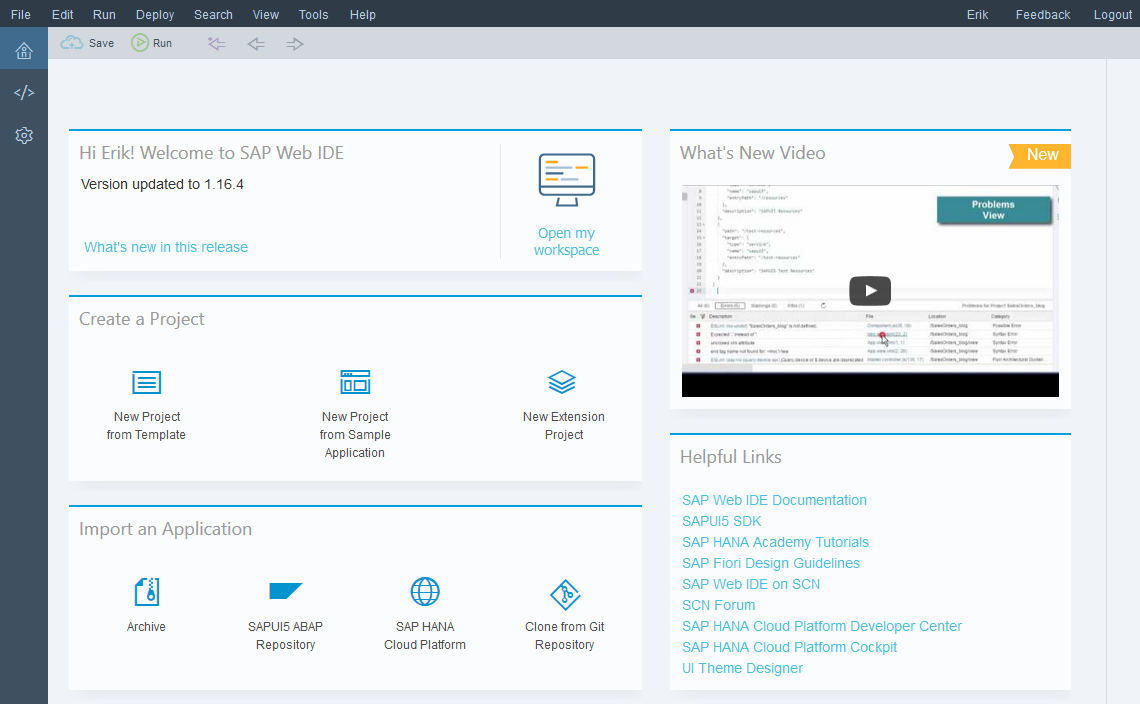Open the View menu
This screenshot has width=1140, height=704.
click(265, 15)
